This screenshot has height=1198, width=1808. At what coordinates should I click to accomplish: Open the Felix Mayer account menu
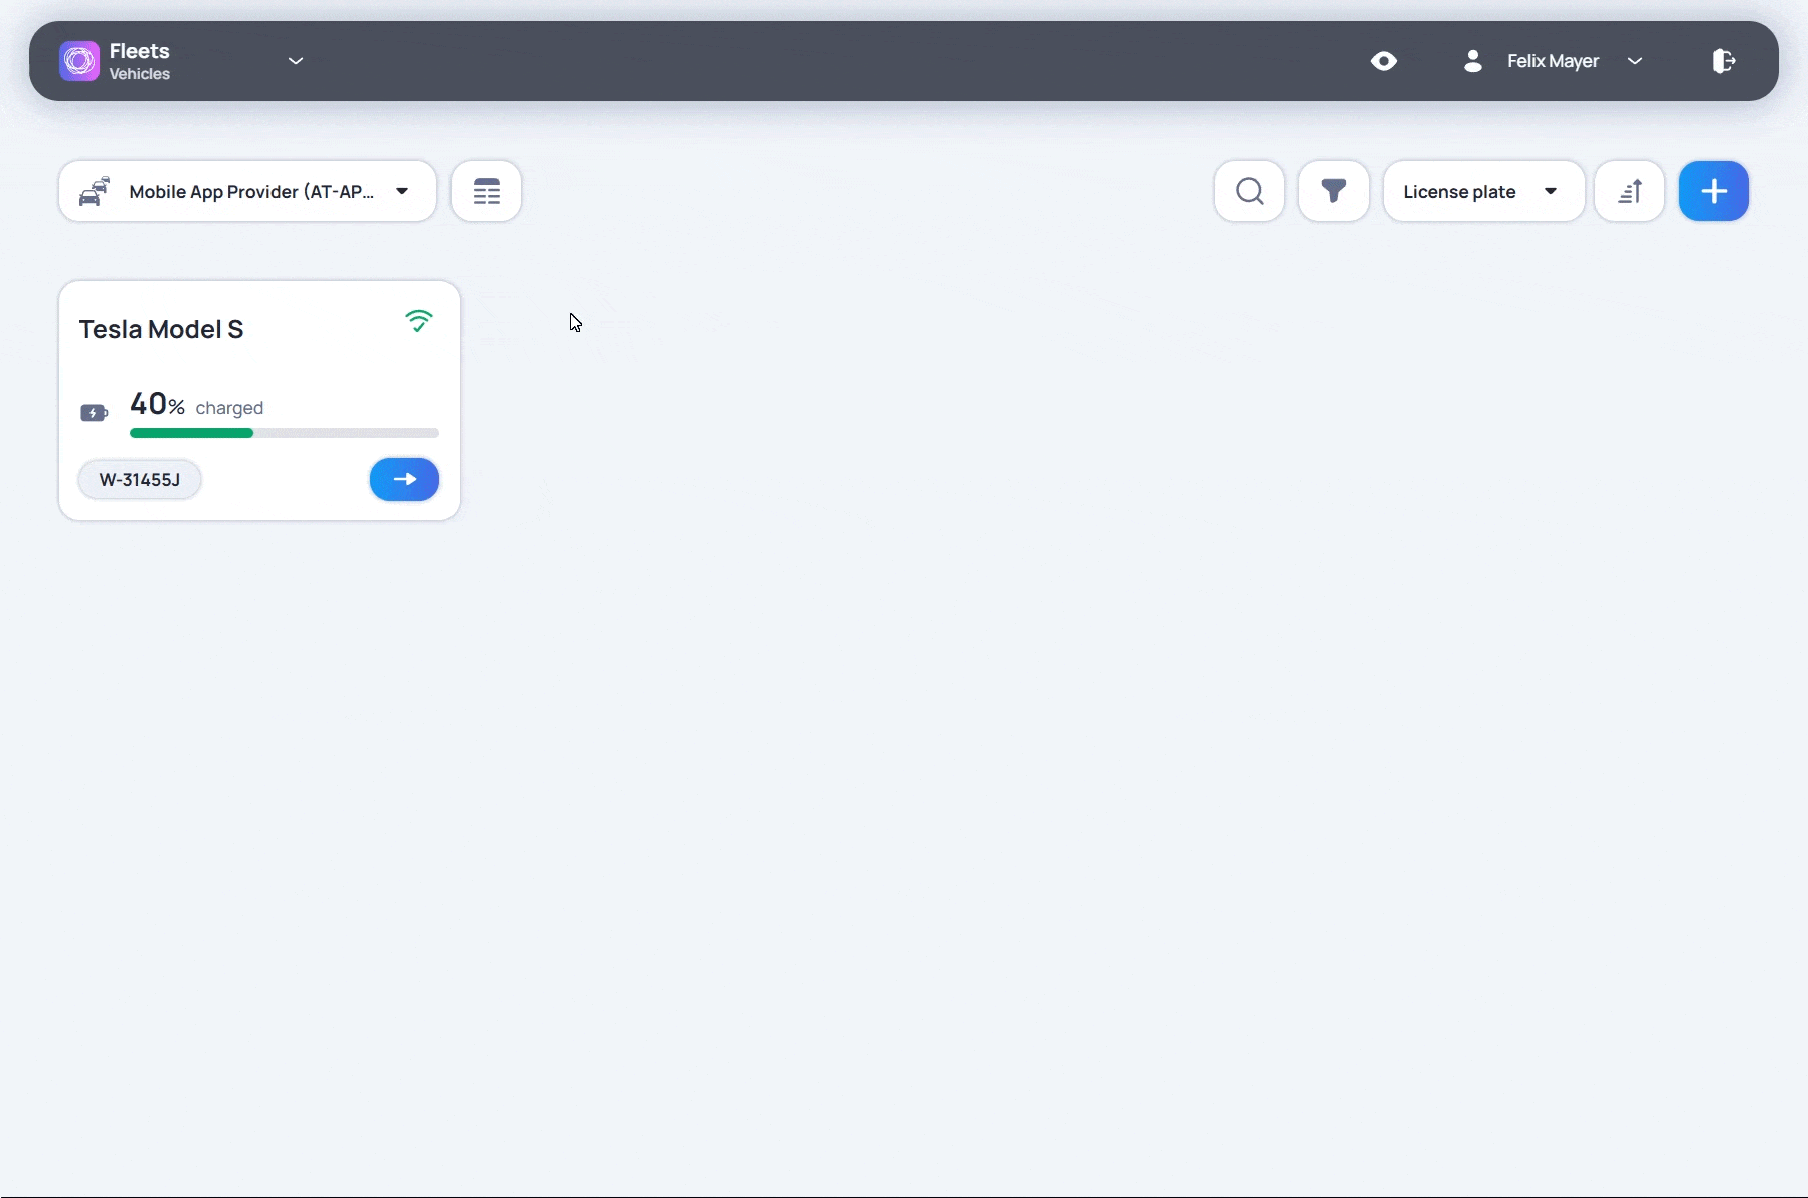point(1635,61)
